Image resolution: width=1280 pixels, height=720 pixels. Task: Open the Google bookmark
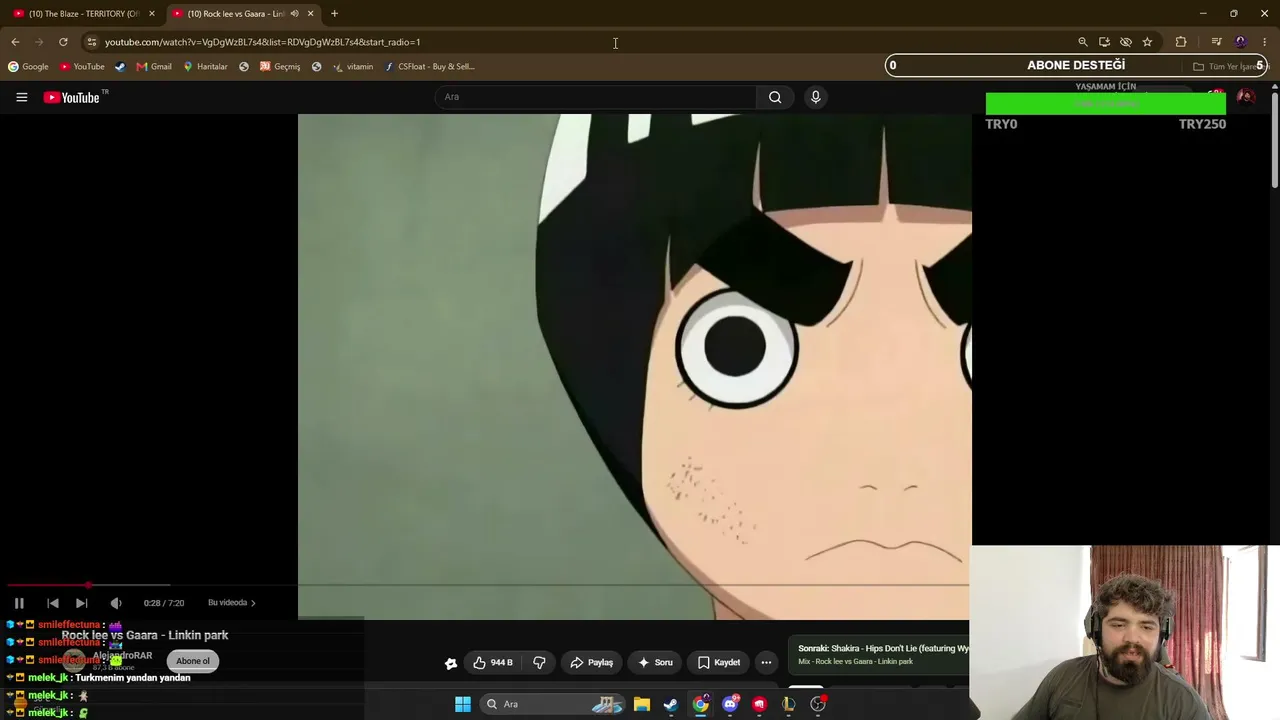[28, 66]
